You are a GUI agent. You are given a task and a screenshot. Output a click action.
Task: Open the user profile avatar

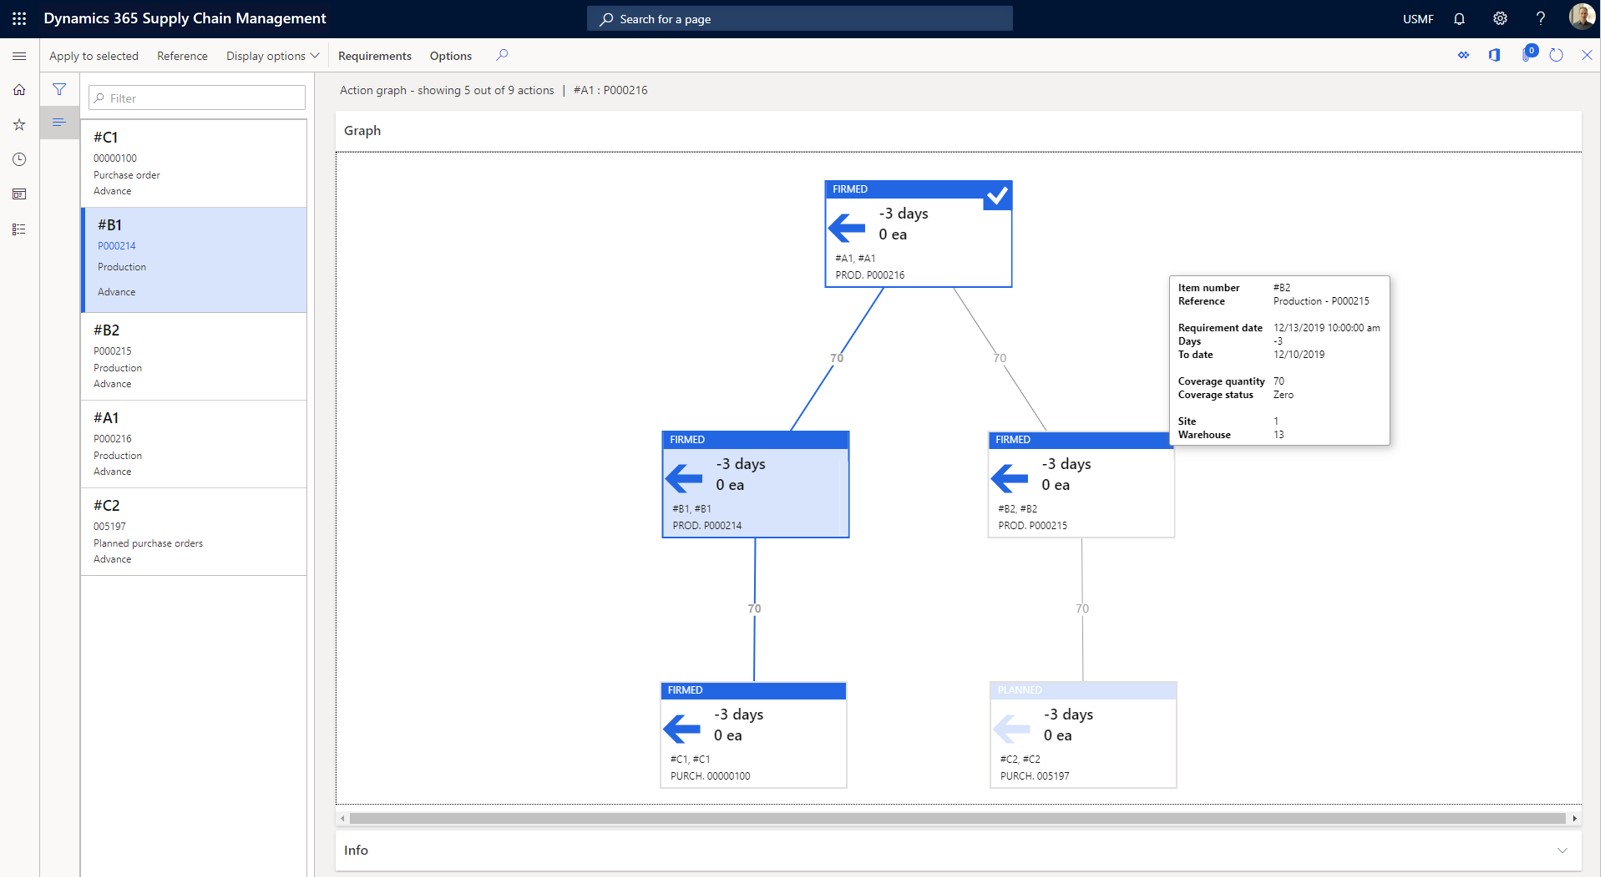[1582, 16]
